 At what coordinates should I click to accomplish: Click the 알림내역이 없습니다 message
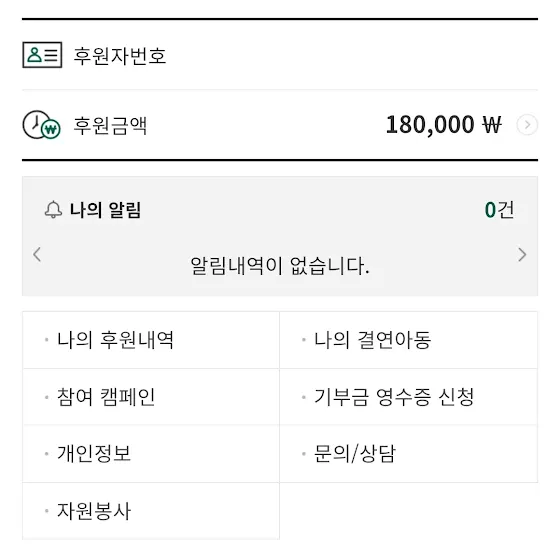tap(280, 266)
